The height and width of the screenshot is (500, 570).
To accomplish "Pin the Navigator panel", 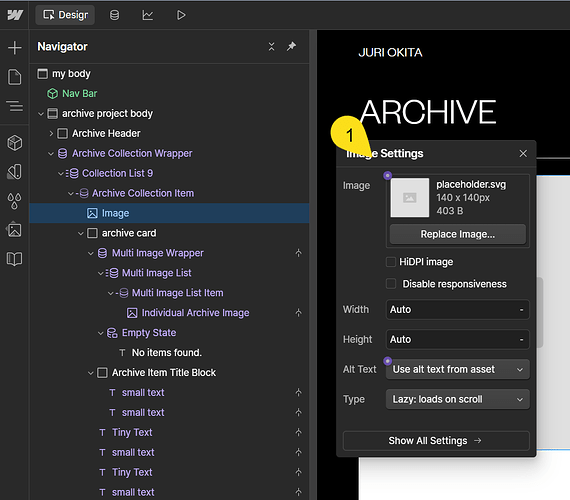I will tap(291, 47).
